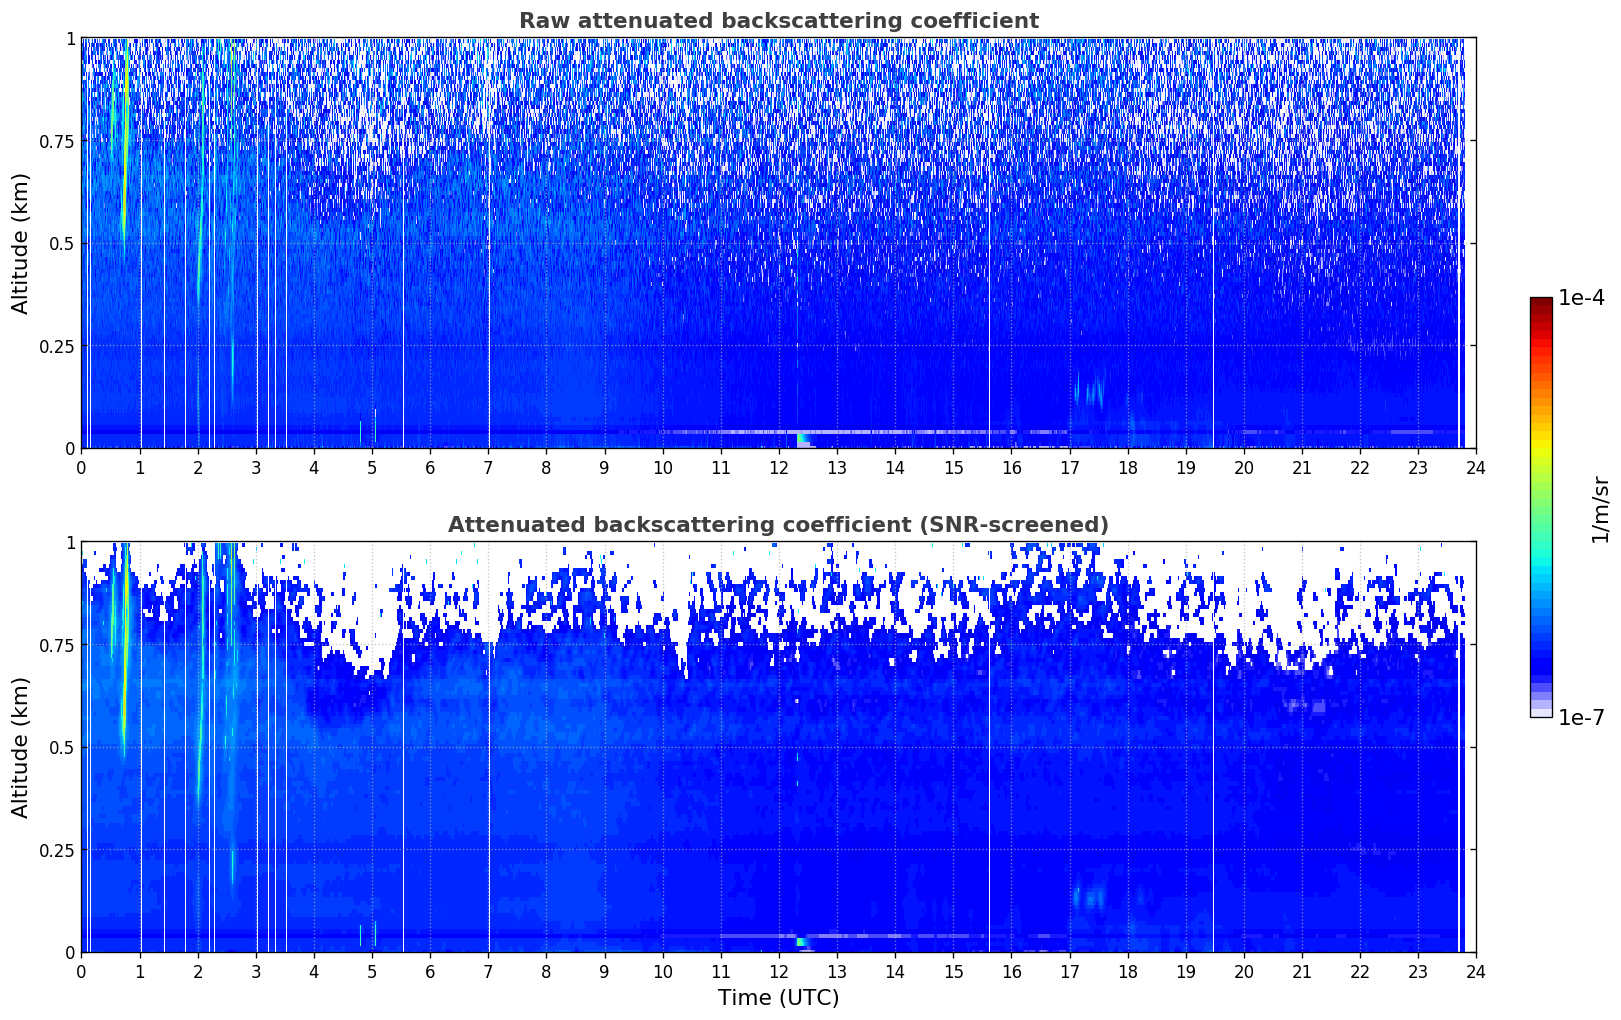Click the yellow streak before 1 UTC in SNR-screened plot
The width and height of the screenshot is (1621, 1020).
pos(125,700)
